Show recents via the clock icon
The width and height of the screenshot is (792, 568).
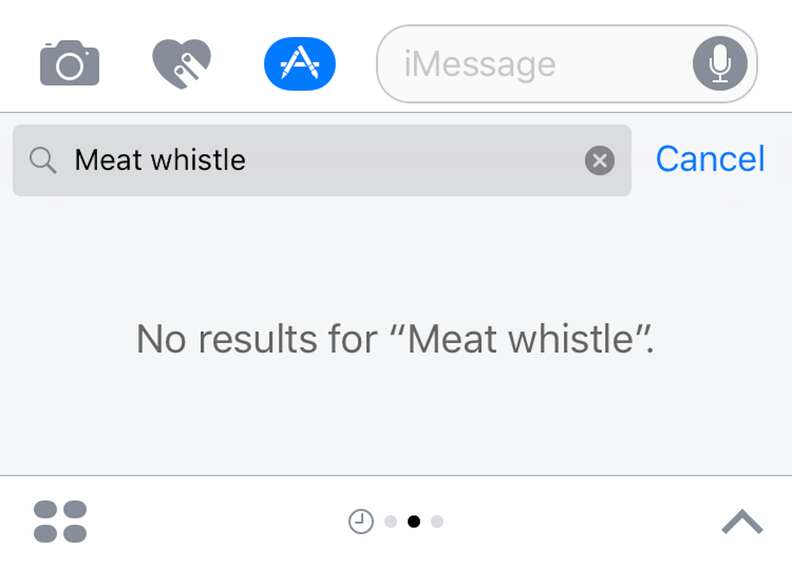360,521
